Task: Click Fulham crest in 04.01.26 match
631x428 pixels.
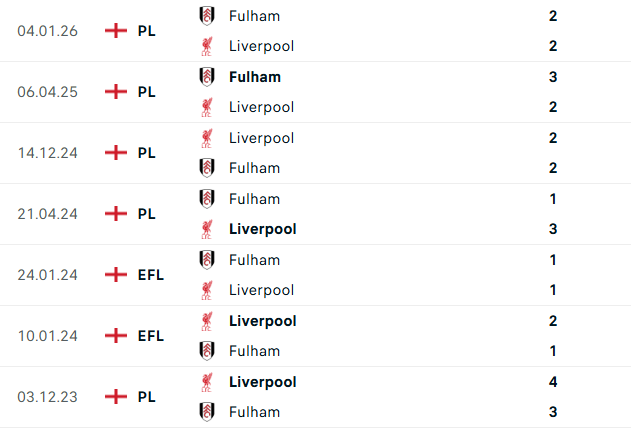Action: click(207, 16)
